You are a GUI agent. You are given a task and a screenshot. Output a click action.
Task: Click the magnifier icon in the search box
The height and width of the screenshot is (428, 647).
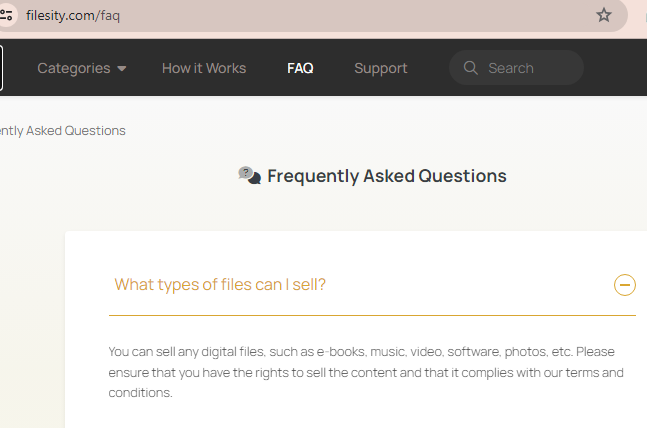point(470,68)
